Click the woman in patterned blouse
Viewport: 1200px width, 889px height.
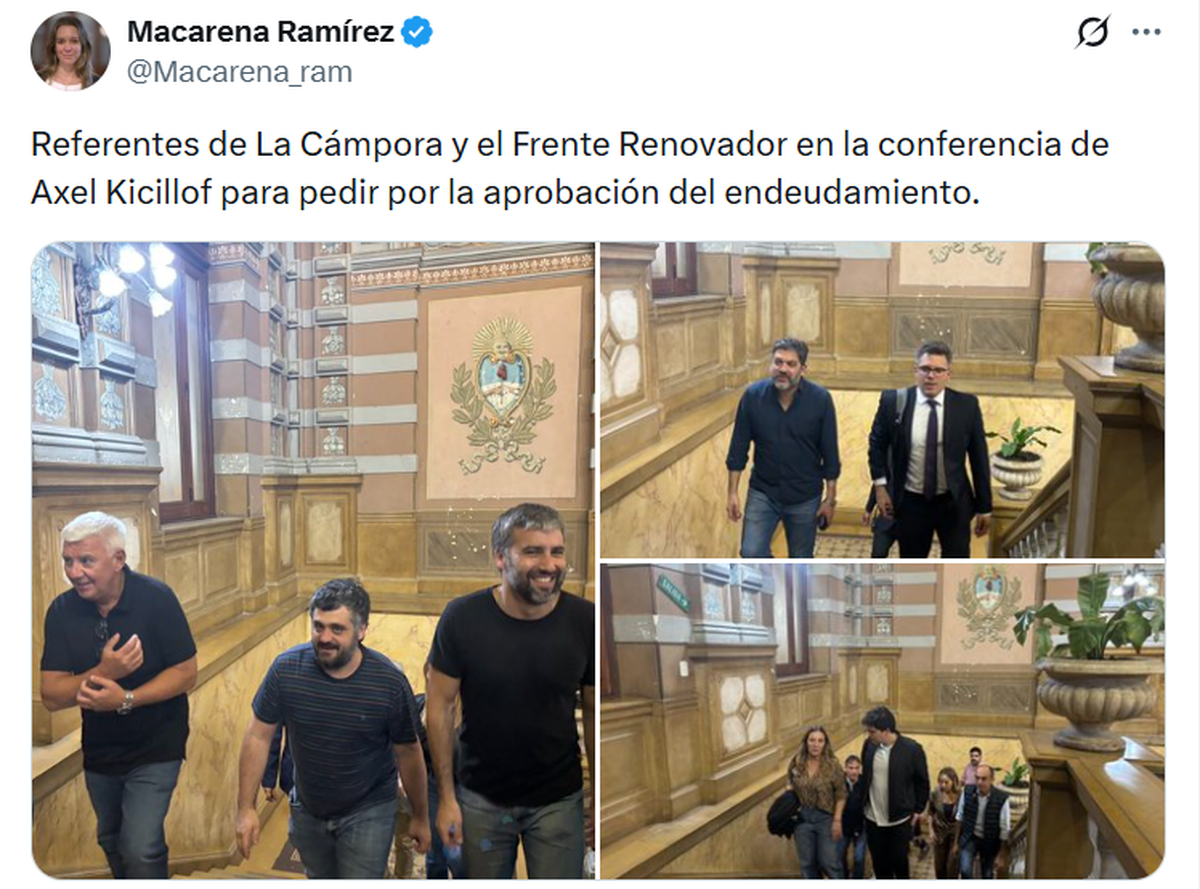point(818,800)
